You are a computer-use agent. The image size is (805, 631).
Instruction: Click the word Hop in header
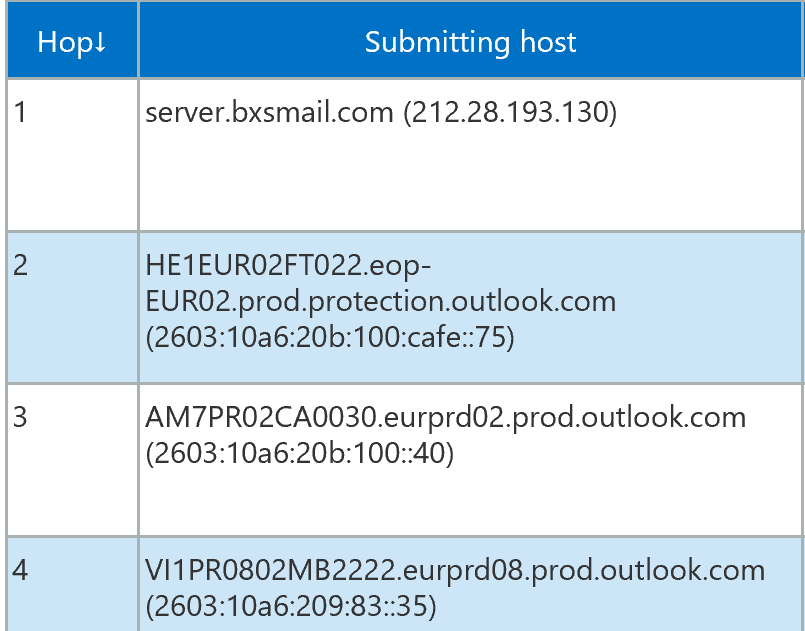(x=65, y=42)
